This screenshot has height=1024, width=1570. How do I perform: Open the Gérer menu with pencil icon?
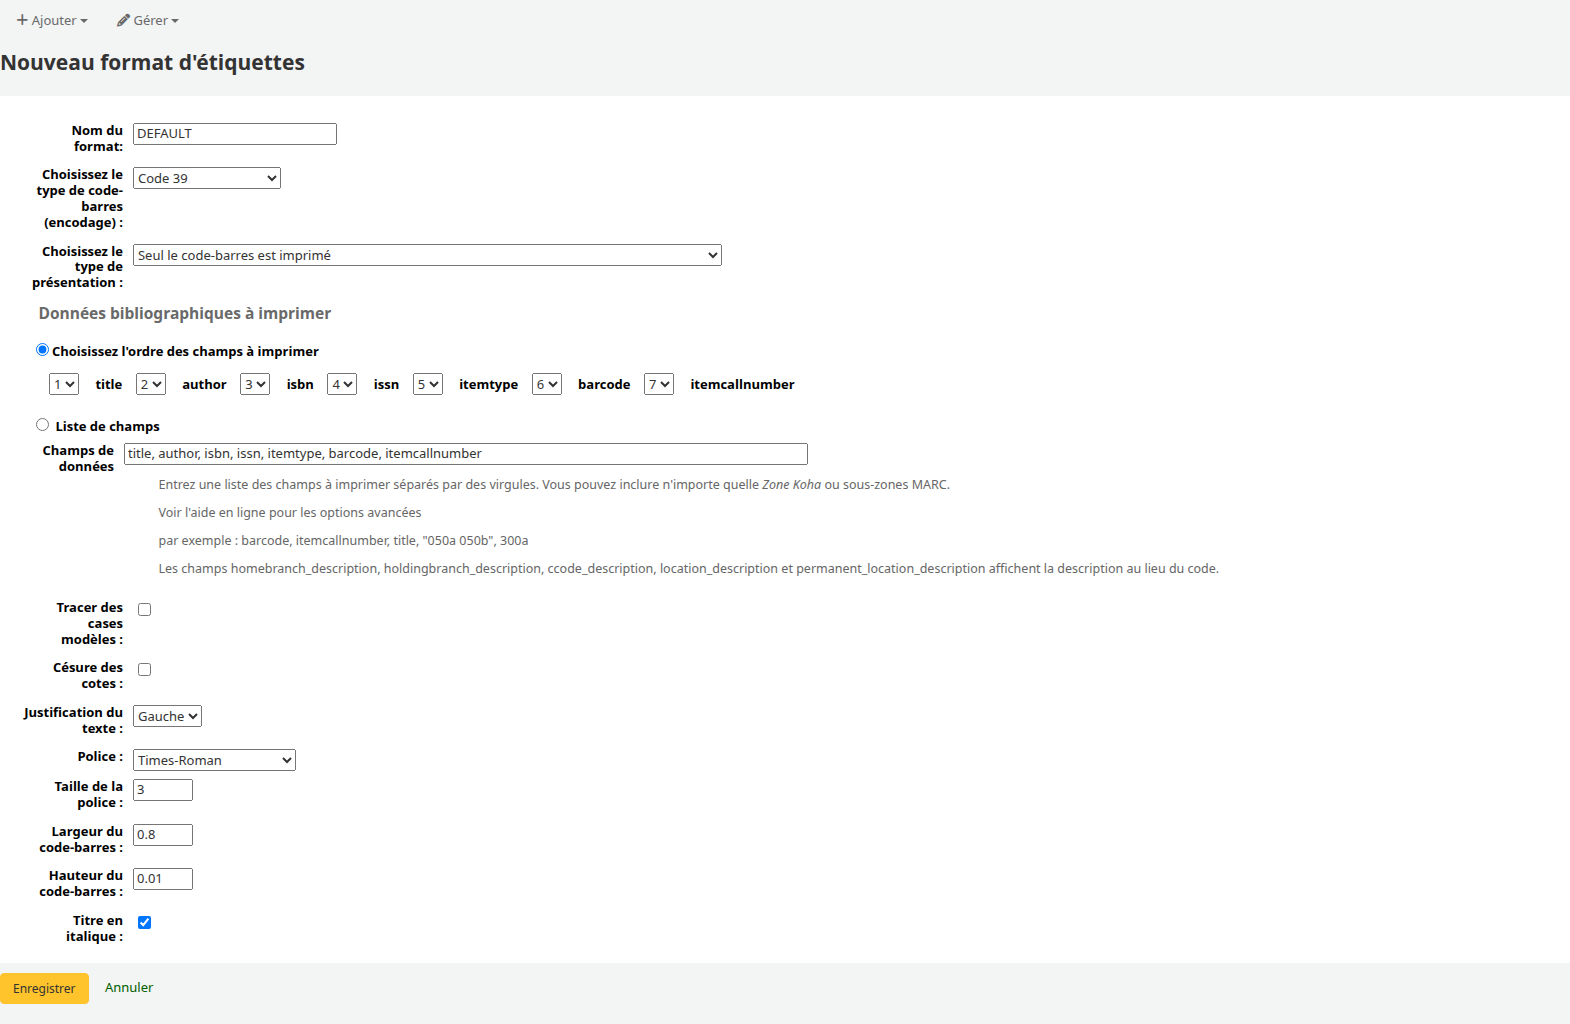click(x=148, y=20)
